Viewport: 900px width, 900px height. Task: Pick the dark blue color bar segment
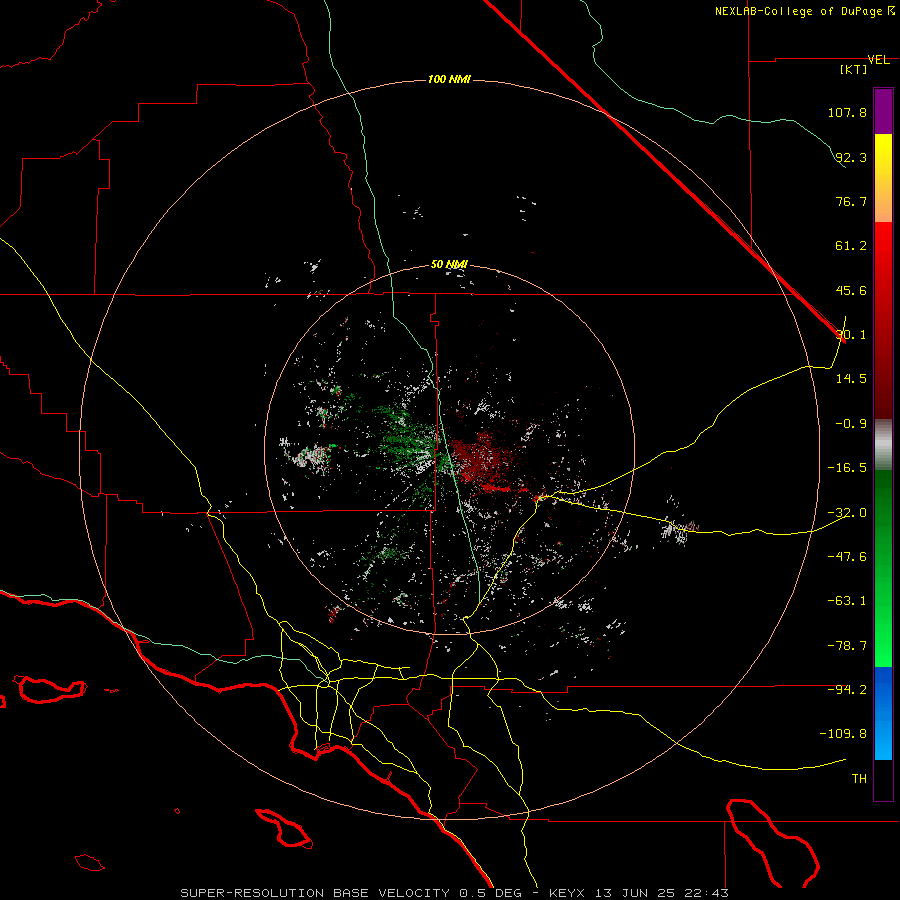pyautogui.click(x=883, y=689)
